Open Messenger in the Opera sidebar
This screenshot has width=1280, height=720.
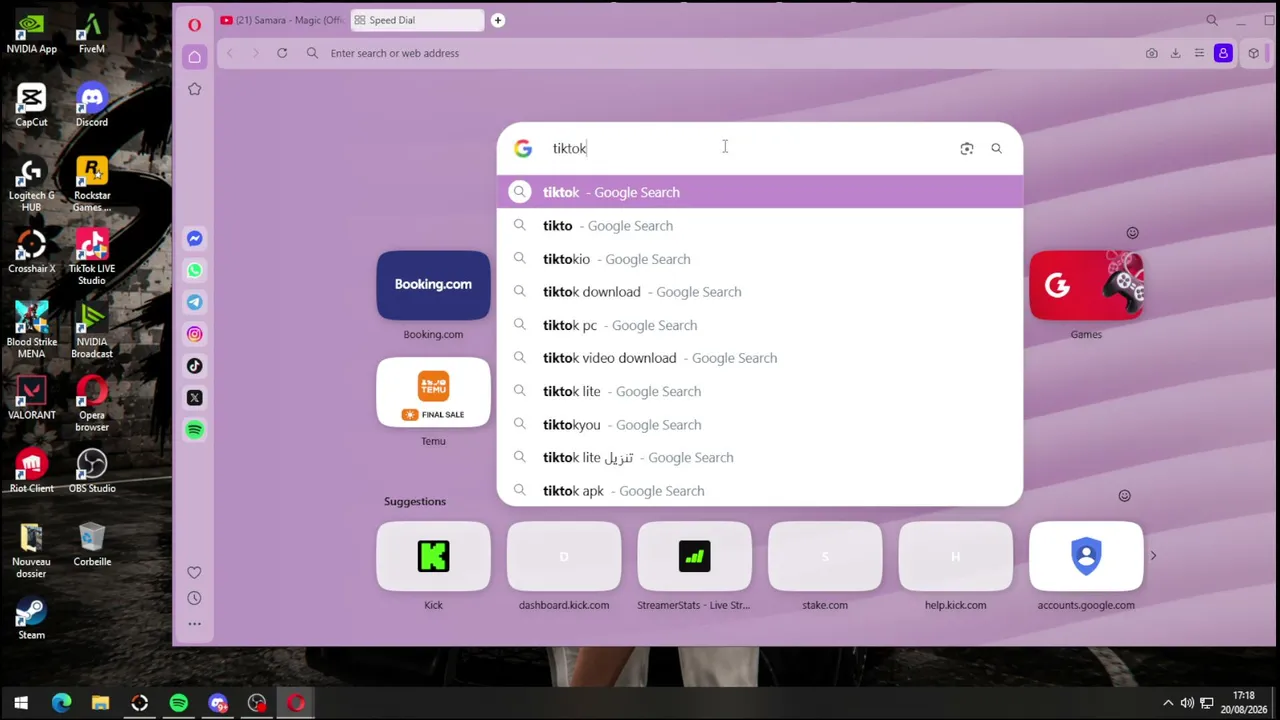pyautogui.click(x=194, y=238)
